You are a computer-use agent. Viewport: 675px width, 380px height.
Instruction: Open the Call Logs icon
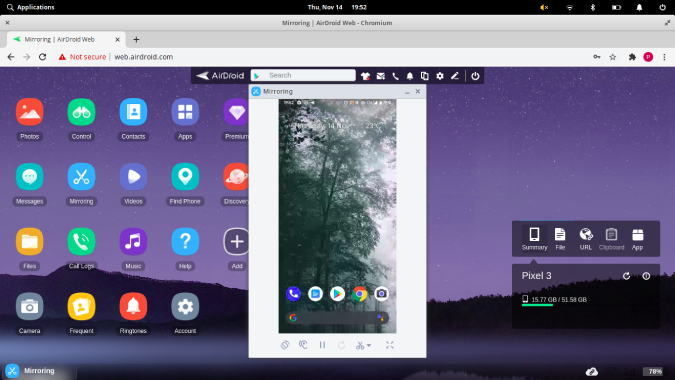pos(81,241)
